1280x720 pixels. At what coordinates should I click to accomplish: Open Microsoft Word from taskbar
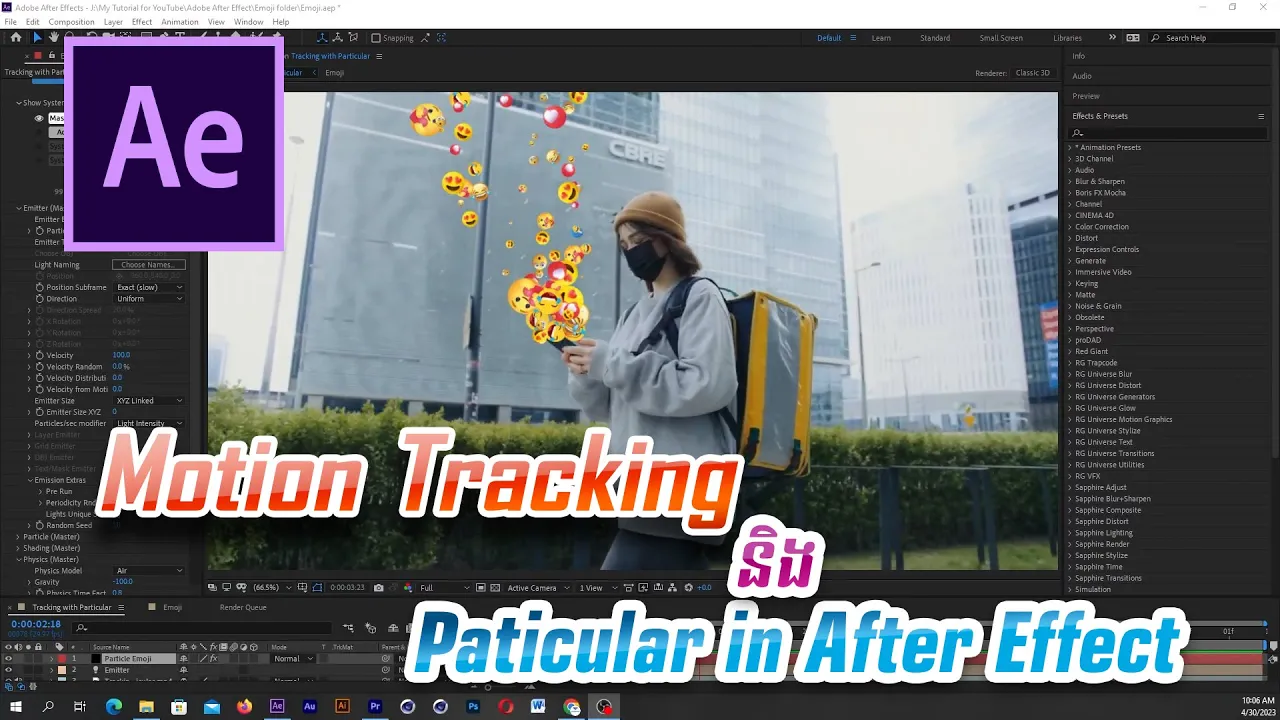tap(538, 706)
